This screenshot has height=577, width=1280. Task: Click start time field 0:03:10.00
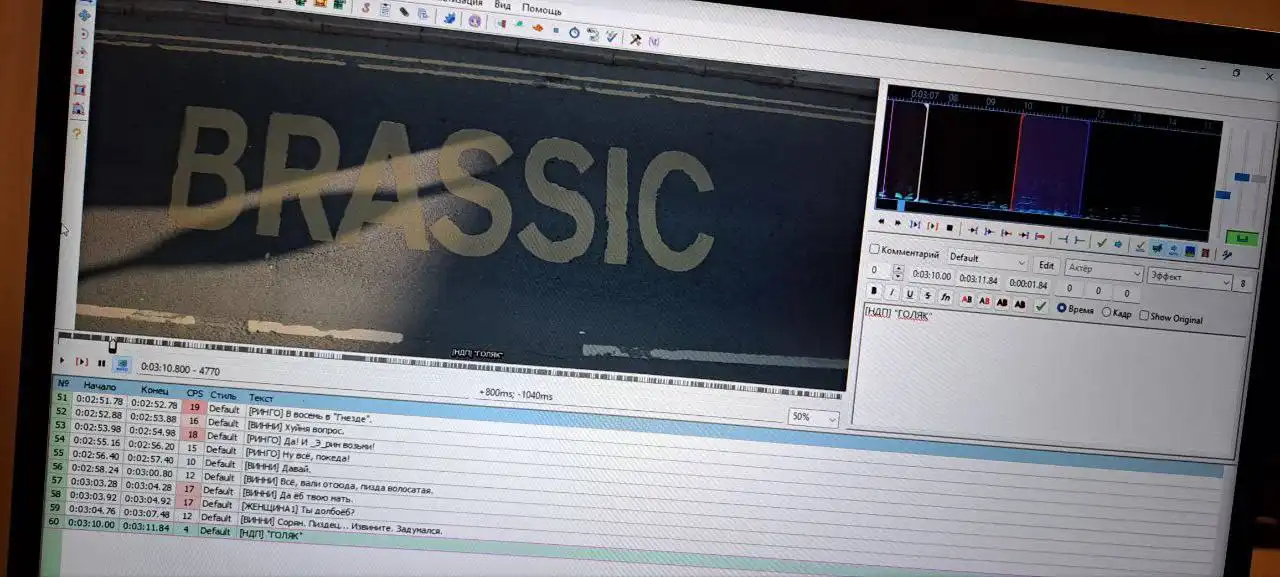point(932,276)
